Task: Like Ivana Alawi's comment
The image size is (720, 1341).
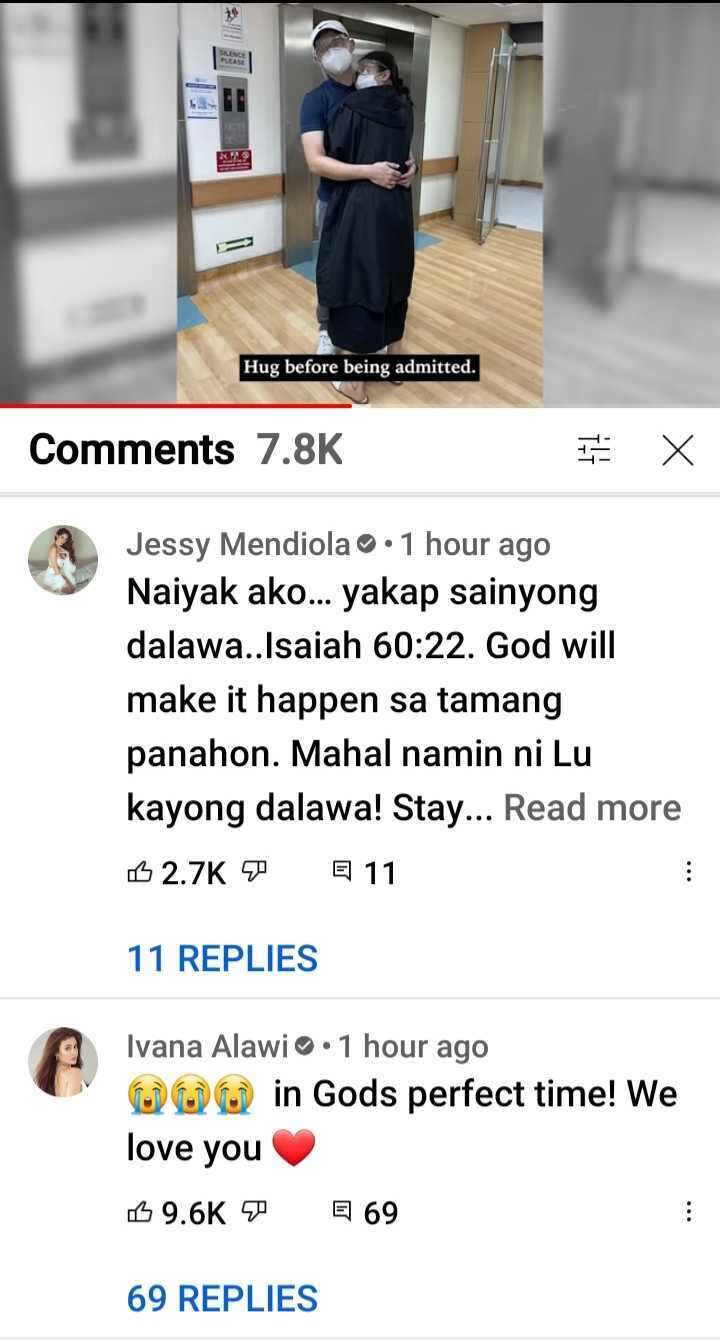Action: coord(138,1212)
